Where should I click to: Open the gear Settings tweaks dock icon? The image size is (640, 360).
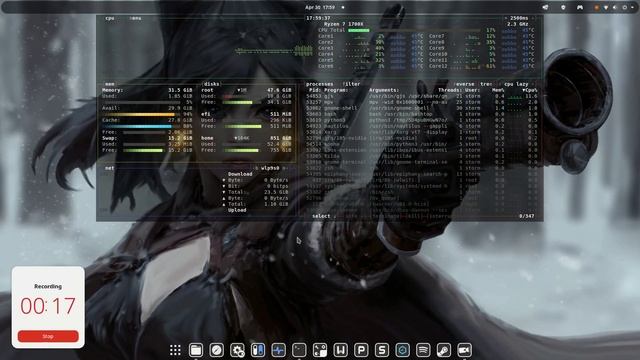[x=237, y=350]
